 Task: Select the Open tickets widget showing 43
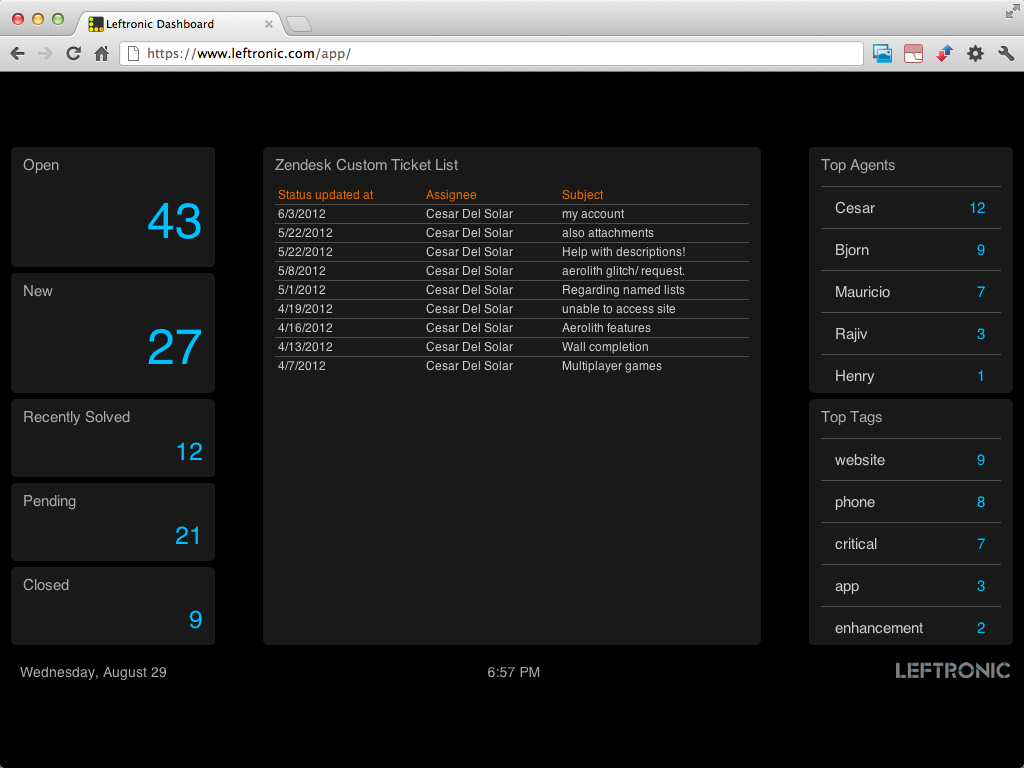(113, 207)
